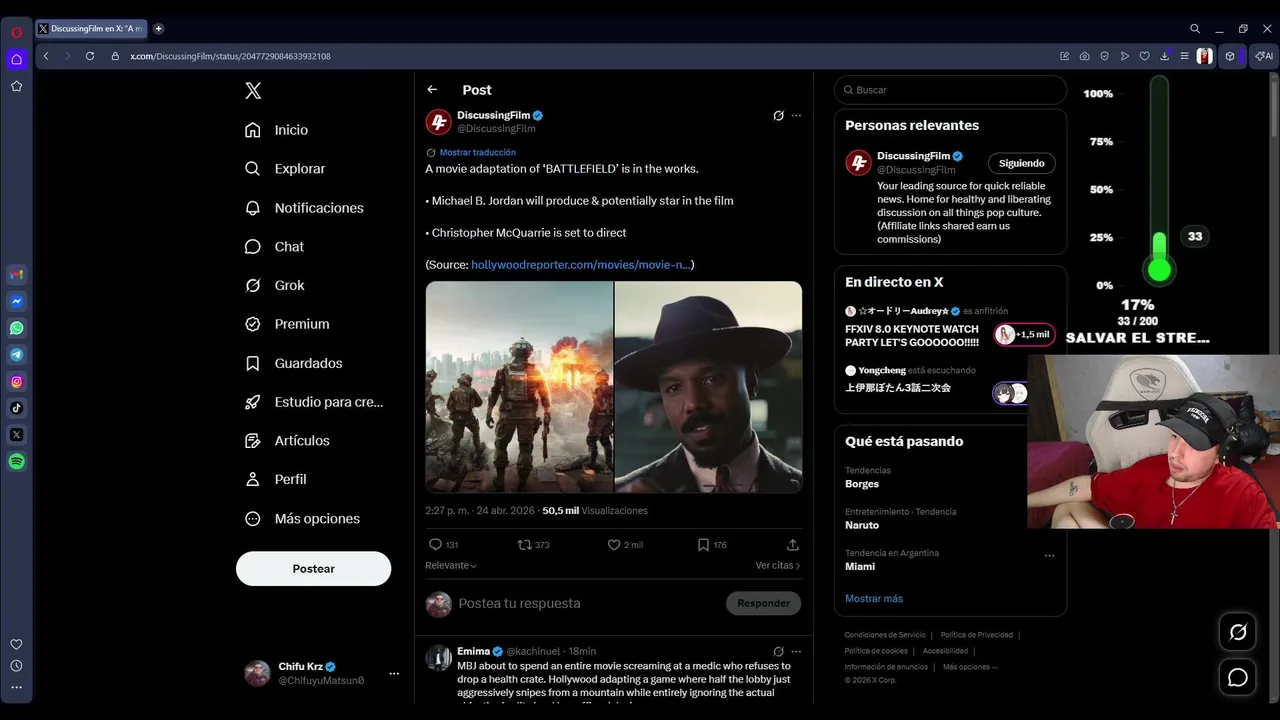Screen dimensions: 1280x720
Task: Open Grok from the sidebar
Action: tap(275, 285)
